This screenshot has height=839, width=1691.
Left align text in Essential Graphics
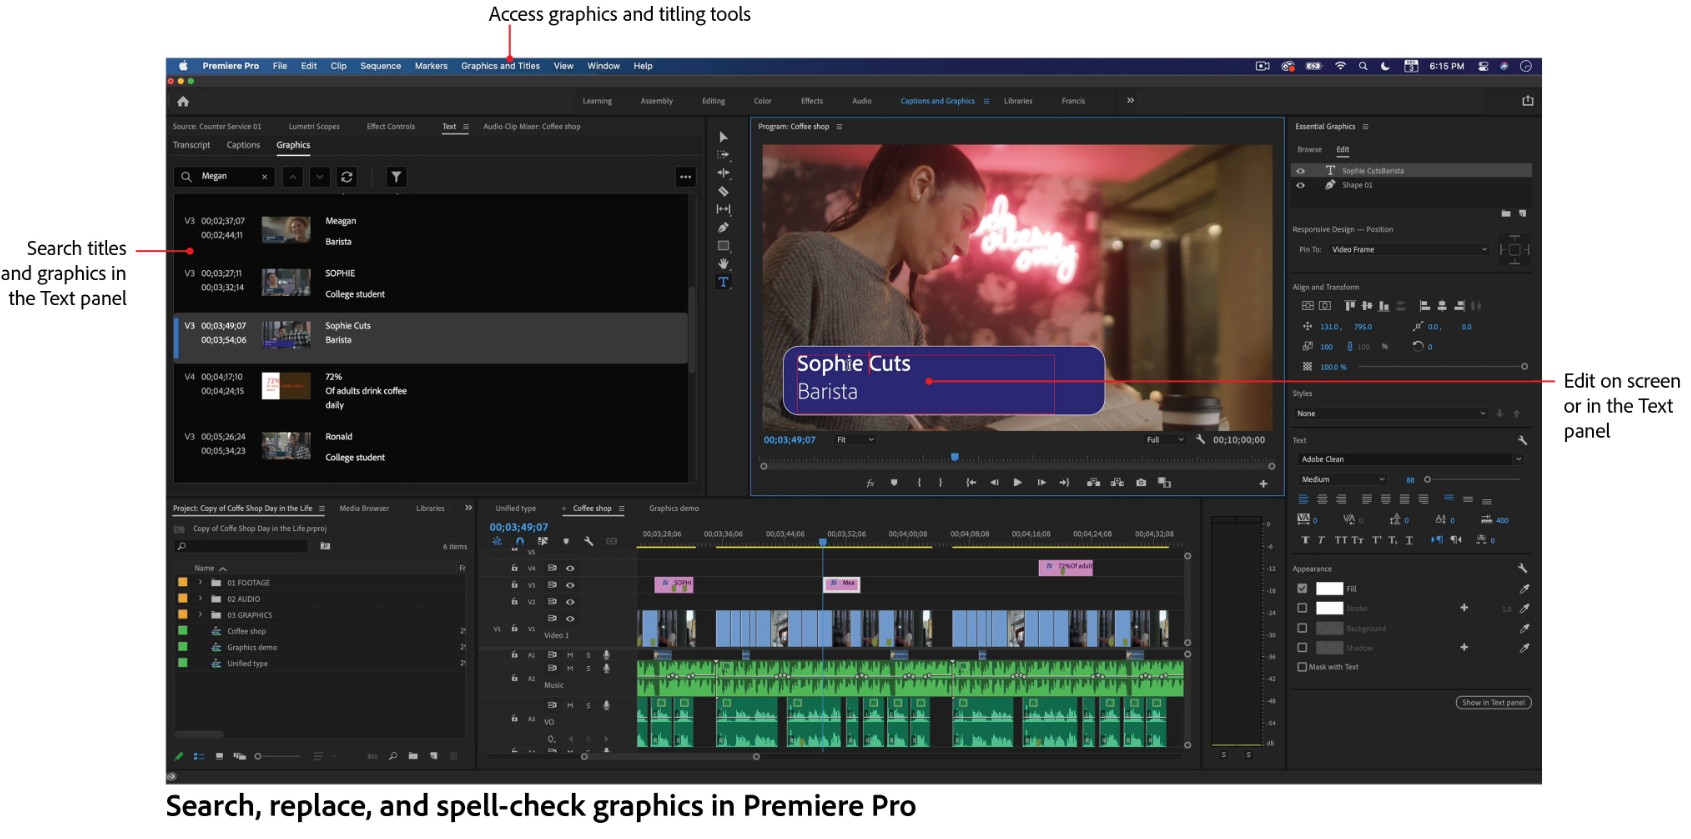[1303, 499]
